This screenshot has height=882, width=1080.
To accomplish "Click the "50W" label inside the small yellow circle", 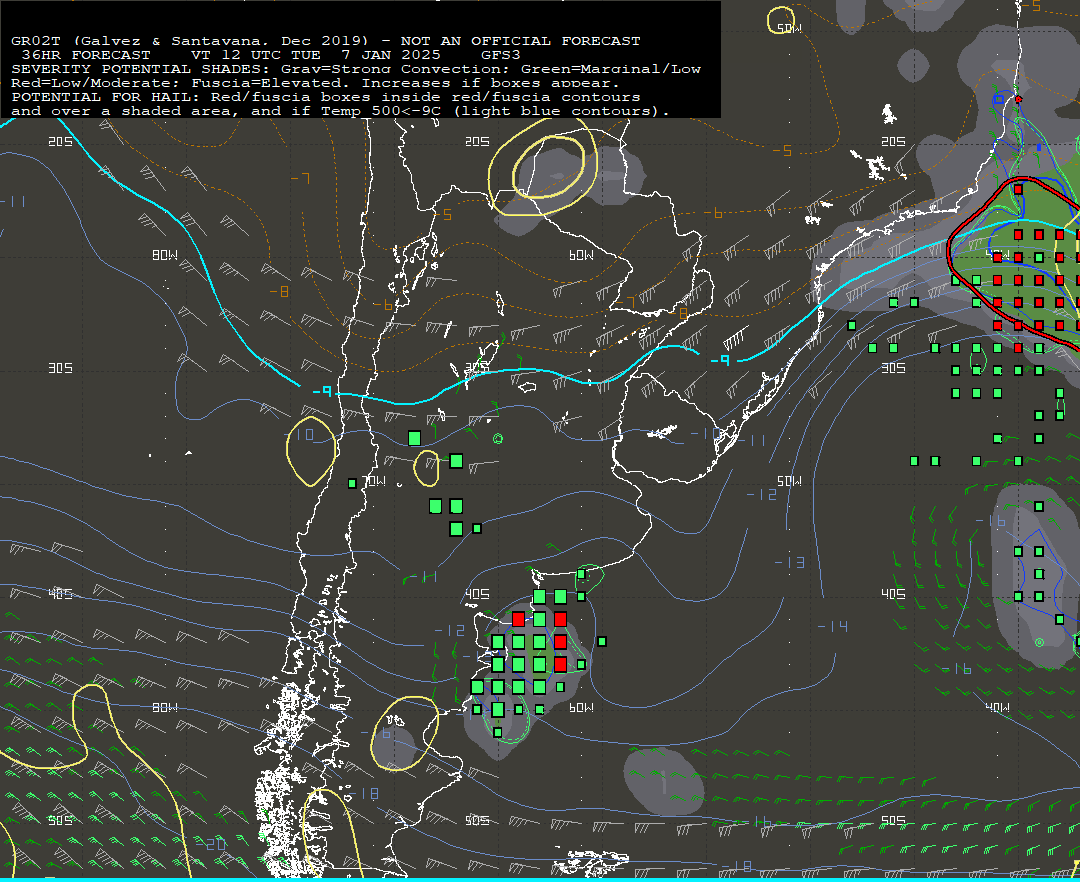I will [789, 28].
